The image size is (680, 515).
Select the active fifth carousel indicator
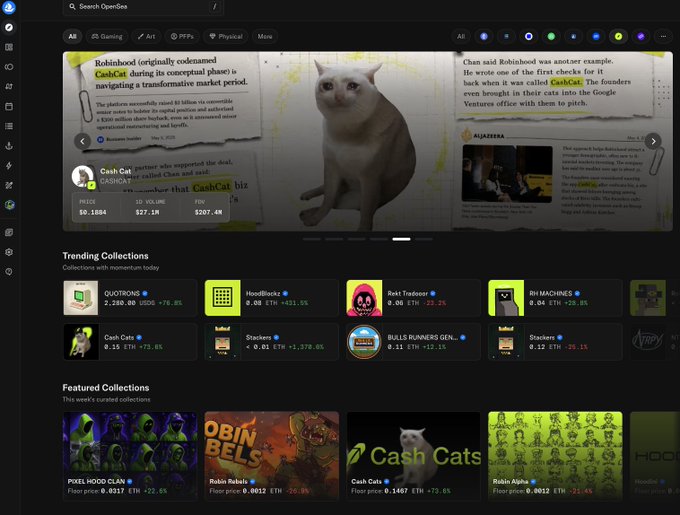tap(401, 239)
